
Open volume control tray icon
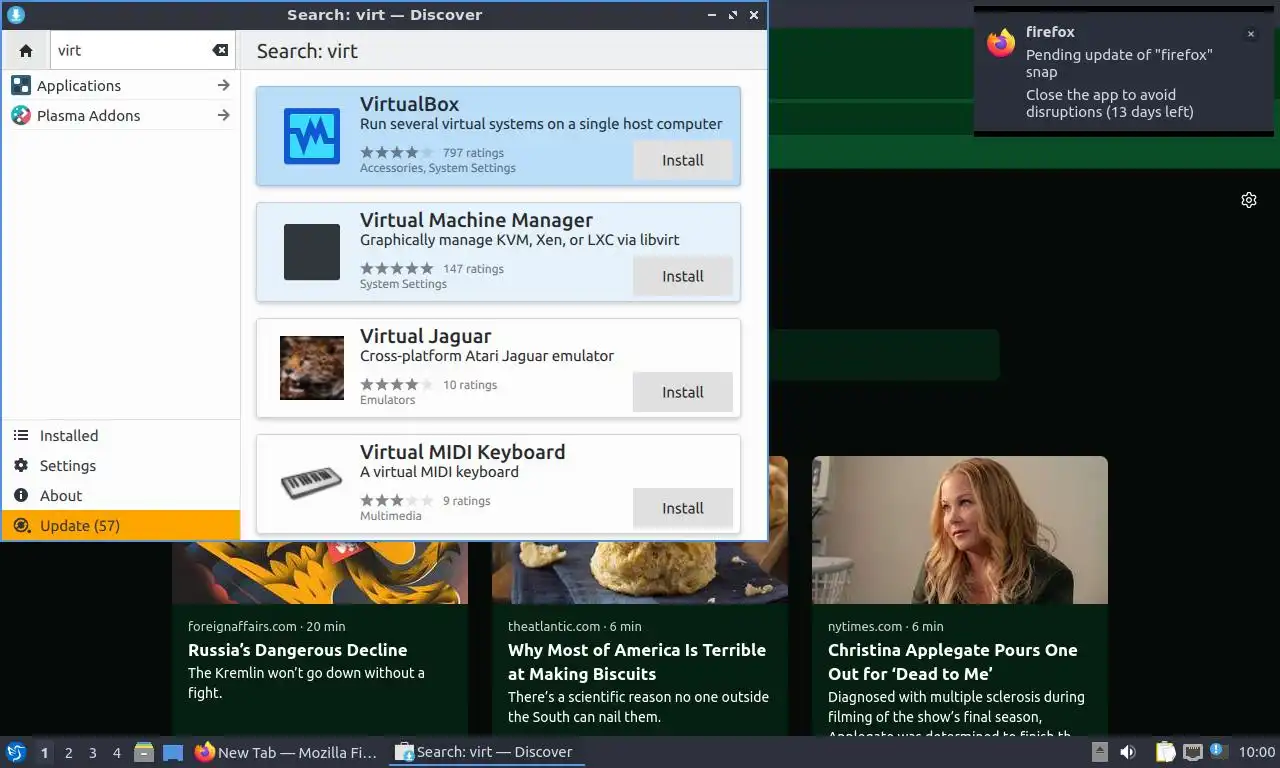(1128, 752)
